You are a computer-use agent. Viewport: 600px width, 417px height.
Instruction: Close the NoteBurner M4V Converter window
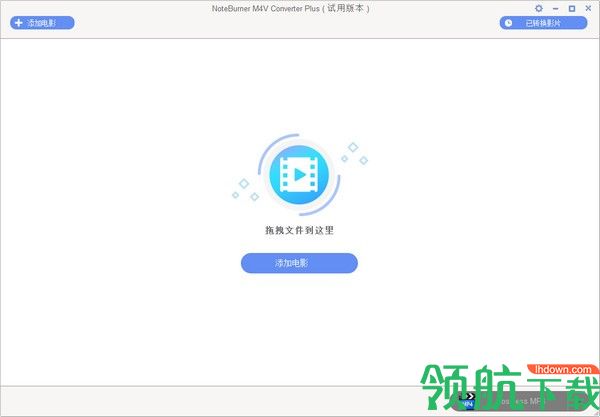click(588, 8)
